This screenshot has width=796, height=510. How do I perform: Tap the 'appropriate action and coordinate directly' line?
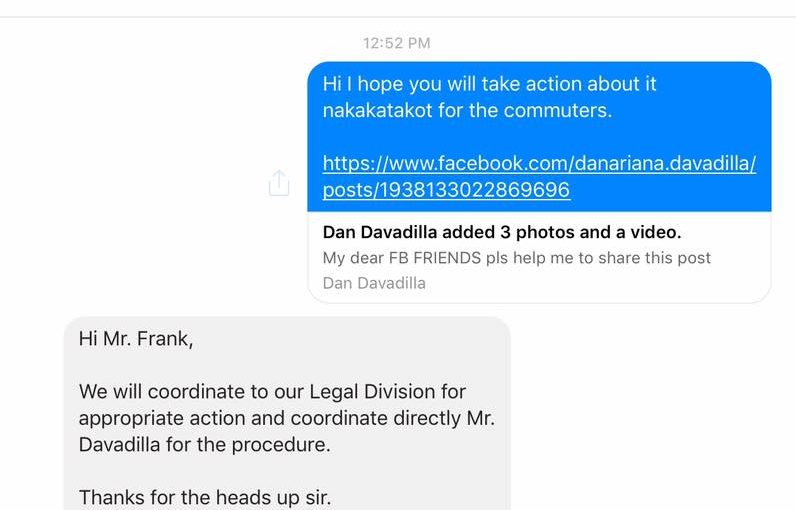coord(286,419)
